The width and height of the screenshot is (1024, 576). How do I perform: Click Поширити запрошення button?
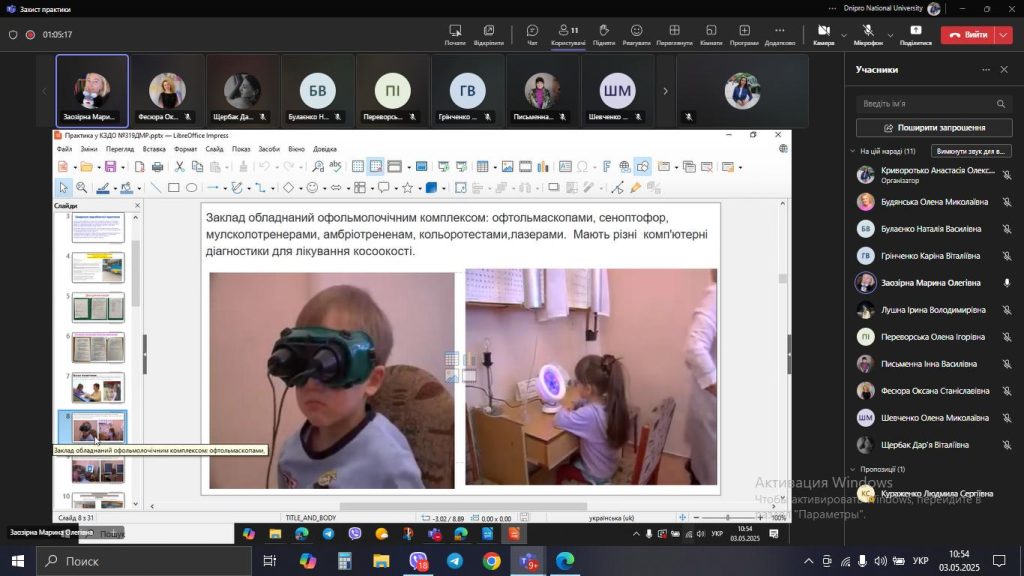tap(934, 128)
